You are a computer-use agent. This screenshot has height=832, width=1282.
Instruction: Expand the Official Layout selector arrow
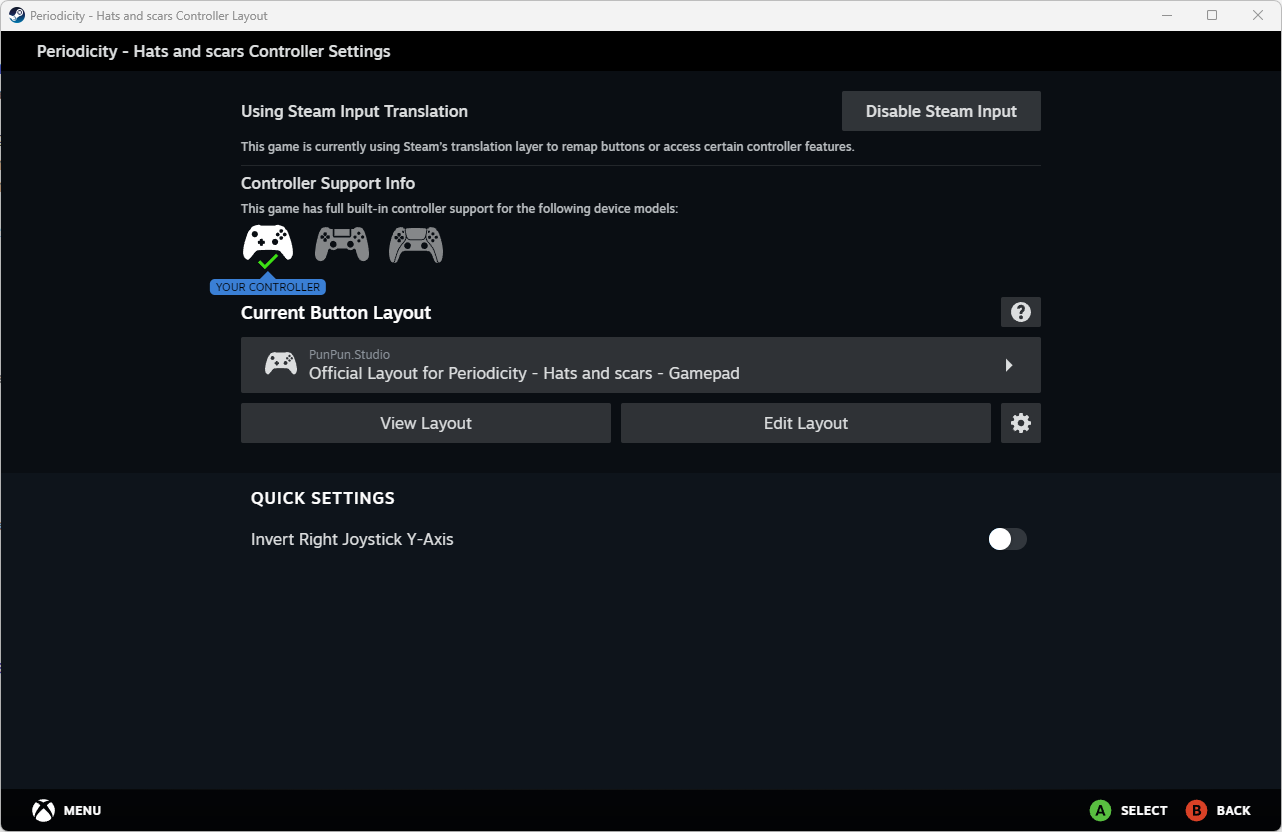pyautogui.click(x=1009, y=365)
